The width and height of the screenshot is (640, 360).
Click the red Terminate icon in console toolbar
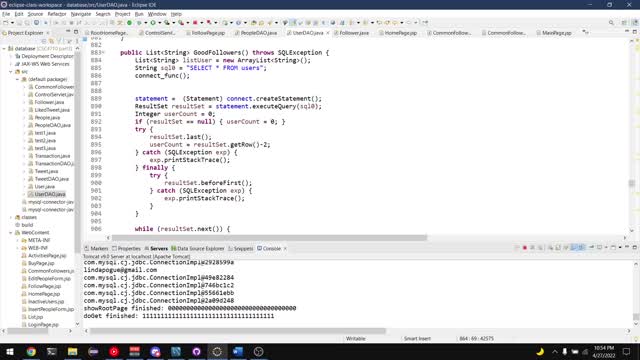[x=525, y=248]
